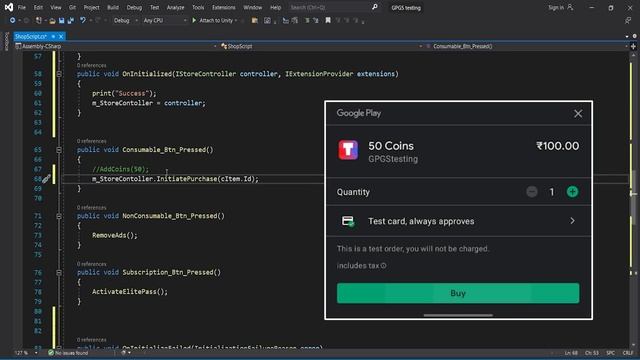Click the ₹100.00 price text
Image resolution: width=640 pixels, height=360 pixels.
click(558, 146)
